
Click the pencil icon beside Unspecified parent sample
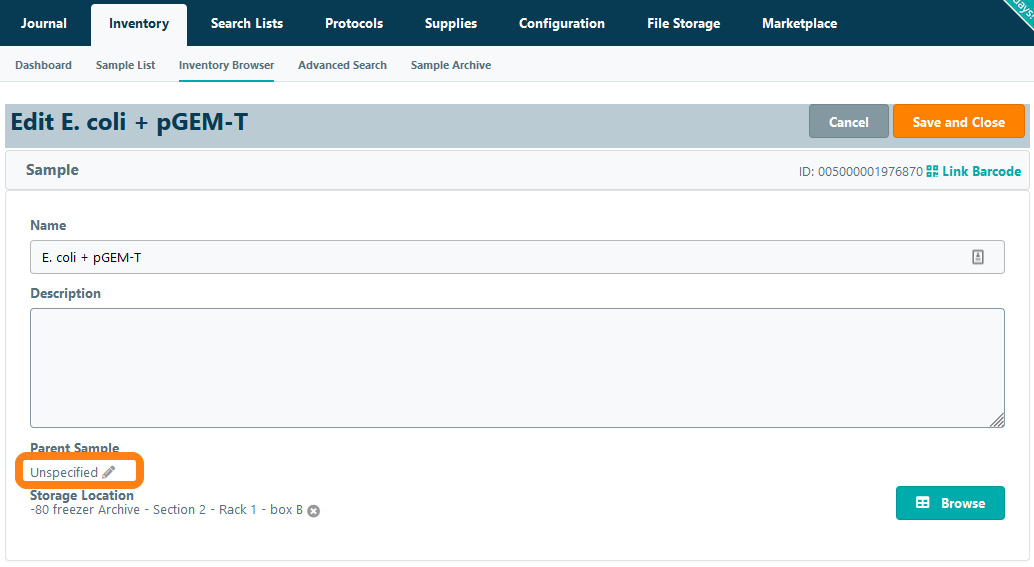[109, 472]
